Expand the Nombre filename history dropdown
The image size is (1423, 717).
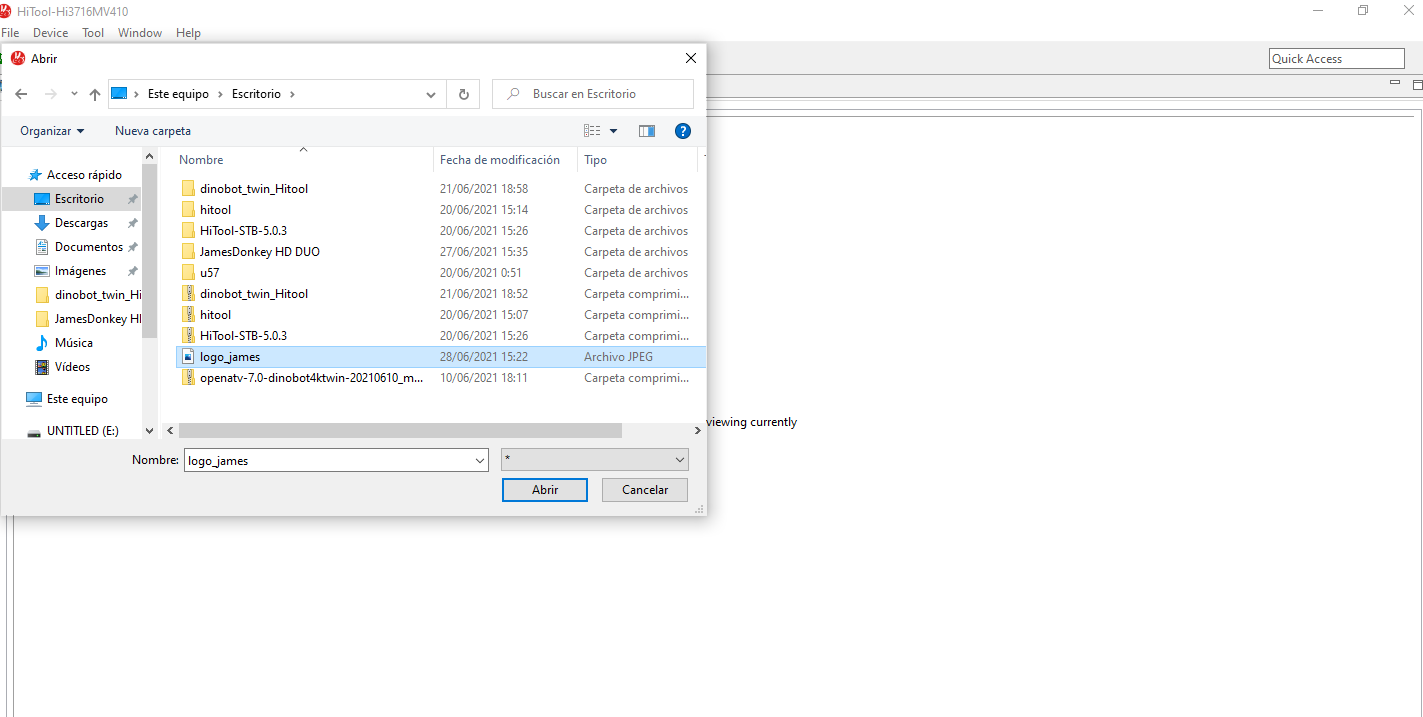point(479,460)
